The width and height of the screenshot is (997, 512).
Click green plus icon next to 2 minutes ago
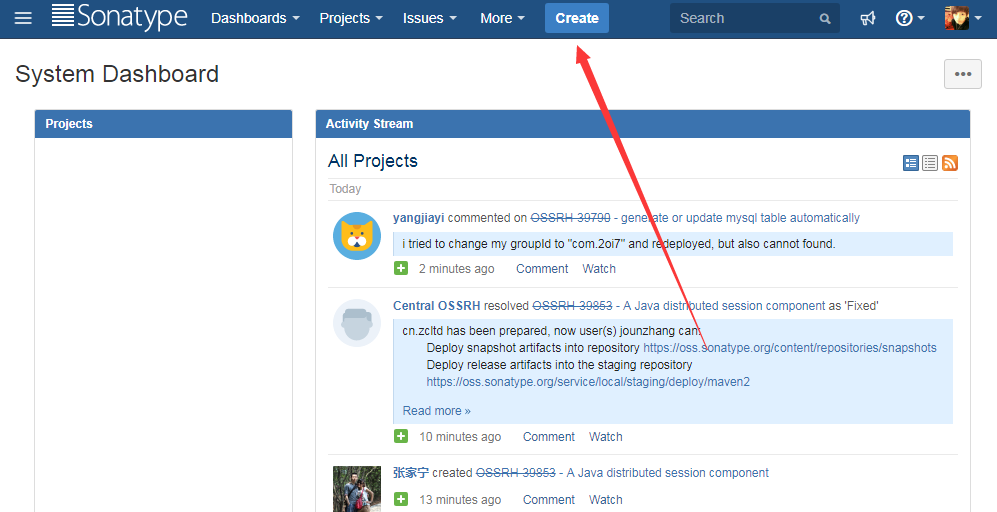click(401, 268)
